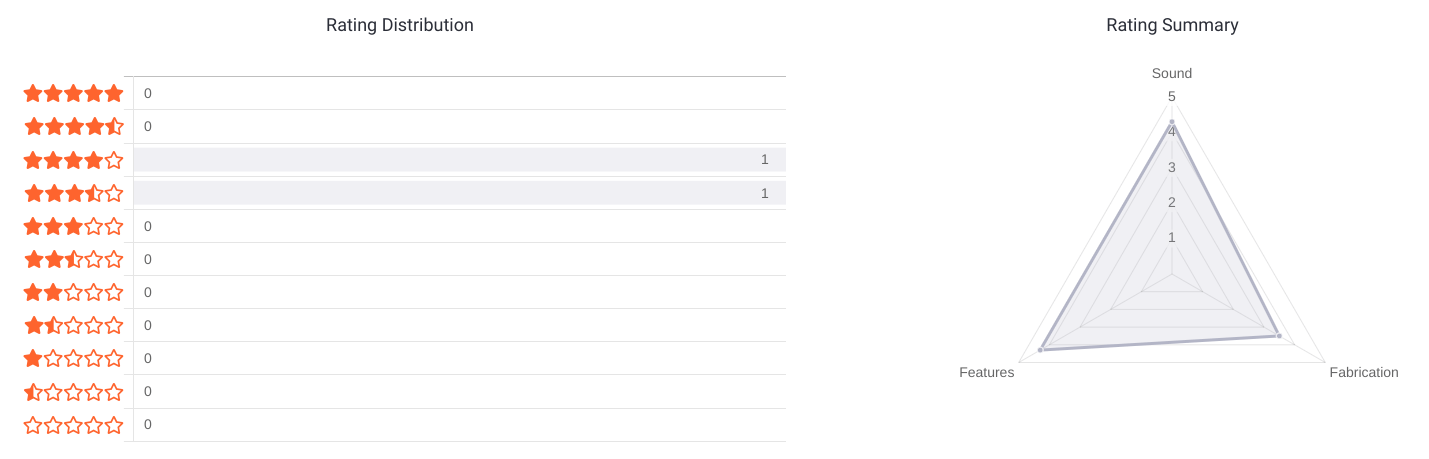Click the three-and-a-half star distribution bar
Screen dimensions: 1429x459
(459, 193)
